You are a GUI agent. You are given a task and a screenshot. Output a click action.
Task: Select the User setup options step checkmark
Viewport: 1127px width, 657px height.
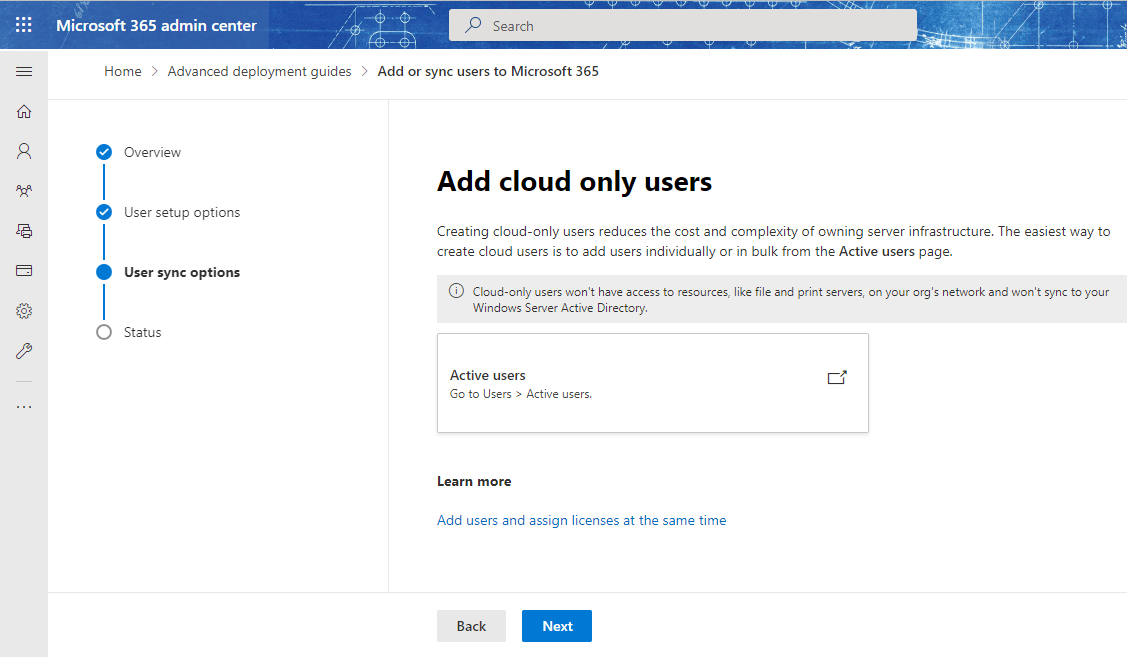point(104,212)
